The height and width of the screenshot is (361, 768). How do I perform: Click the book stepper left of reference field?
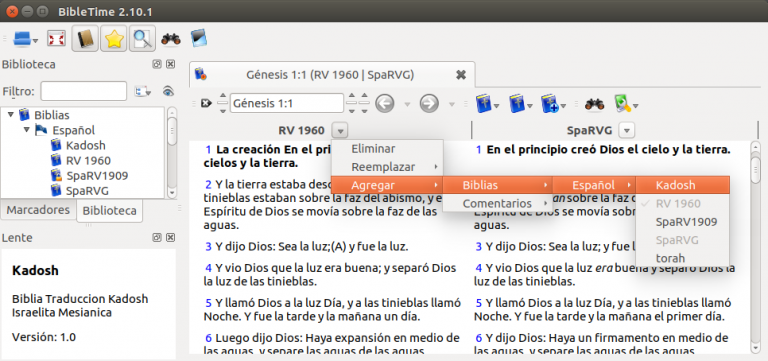coord(223,103)
